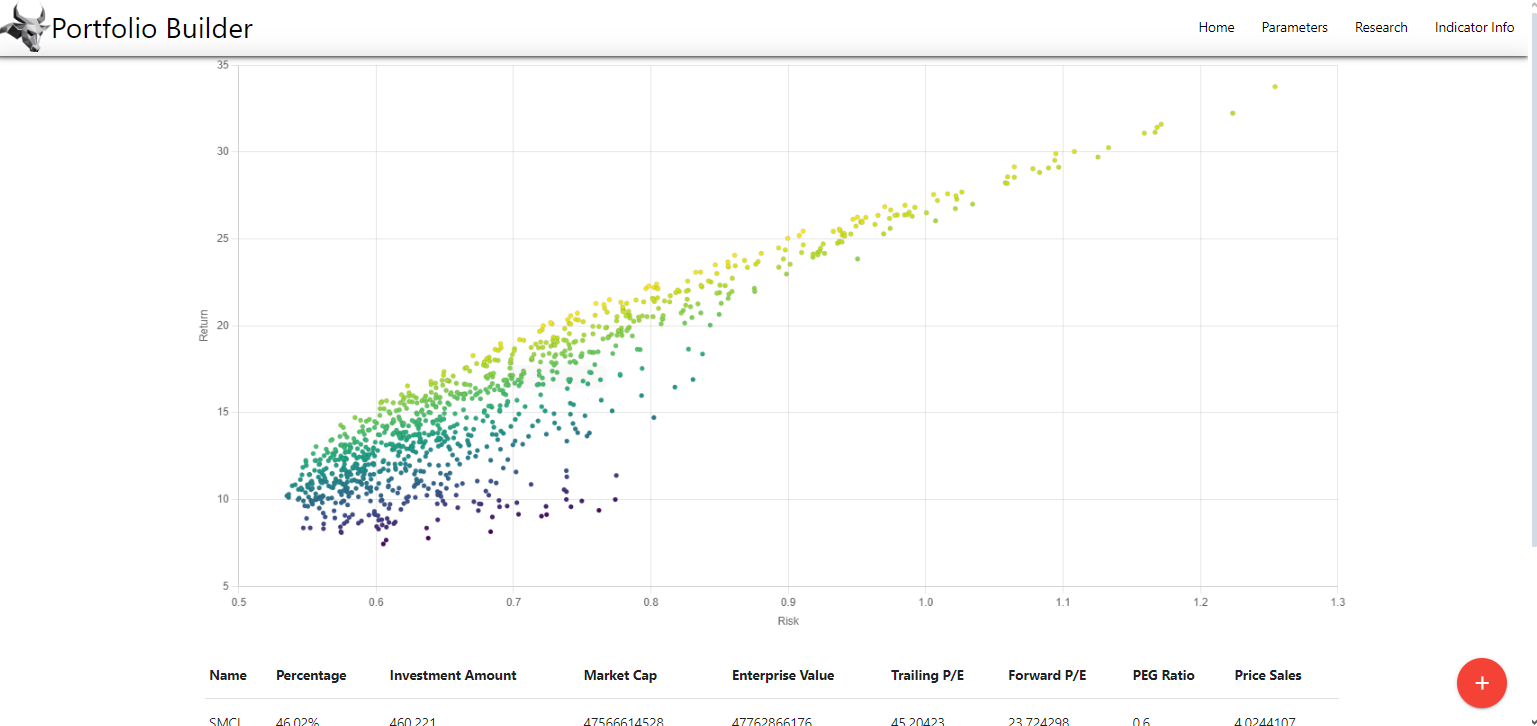The image size is (1537, 726).
Task: Select the second-highest yellow portfolio dot
Action: [1232, 113]
